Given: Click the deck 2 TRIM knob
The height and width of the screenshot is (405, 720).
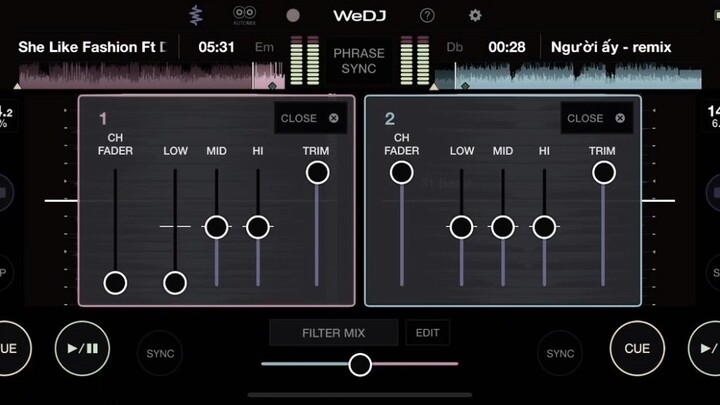Looking at the screenshot, I should point(604,173).
